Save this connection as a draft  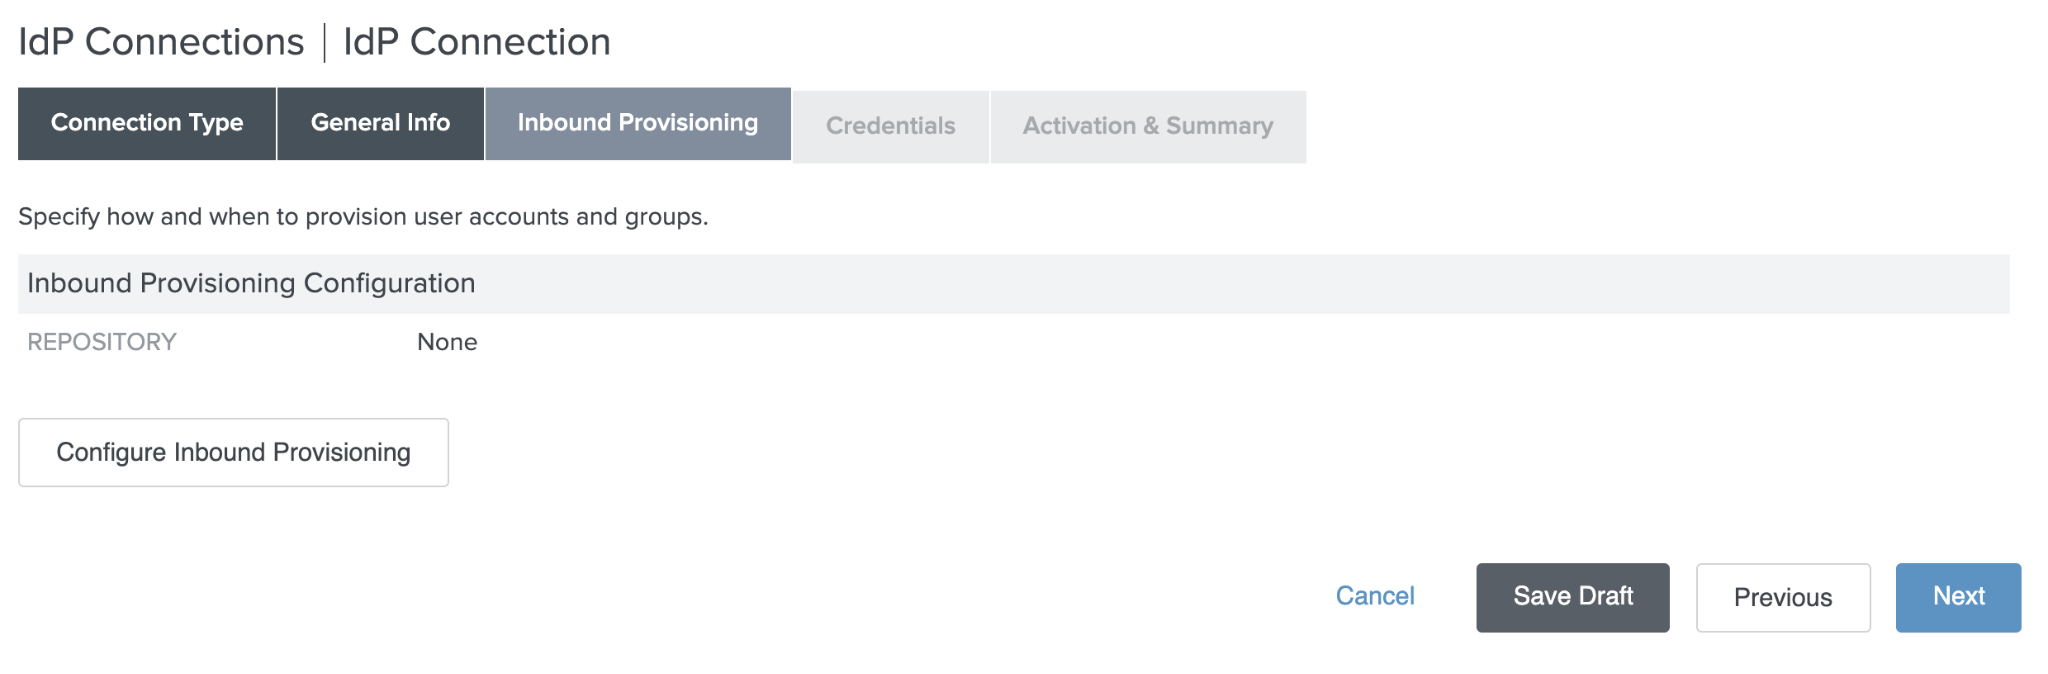tap(1572, 597)
